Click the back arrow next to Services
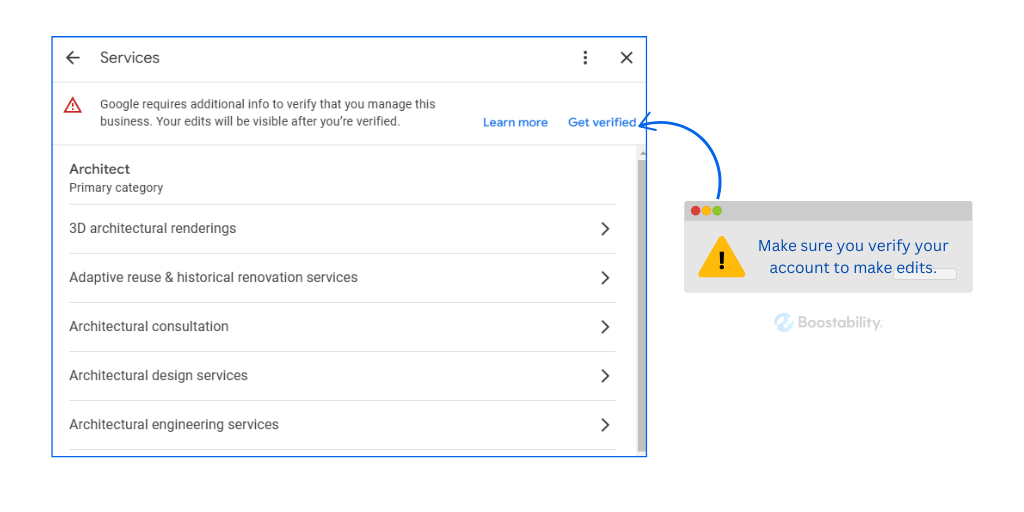The width and height of the screenshot is (1024, 512). (73, 58)
